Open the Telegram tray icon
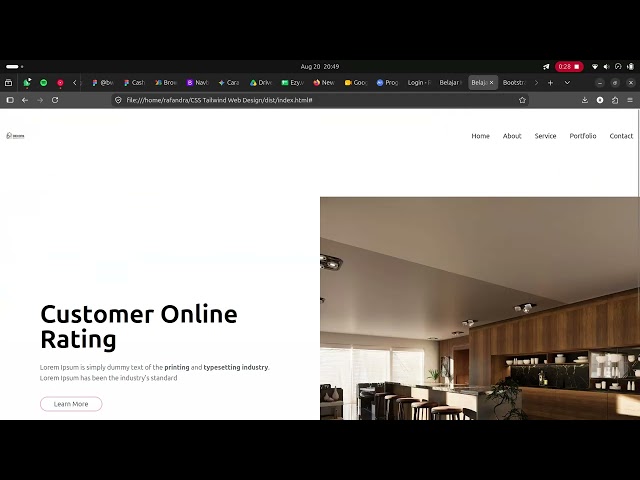 coord(546,67)
